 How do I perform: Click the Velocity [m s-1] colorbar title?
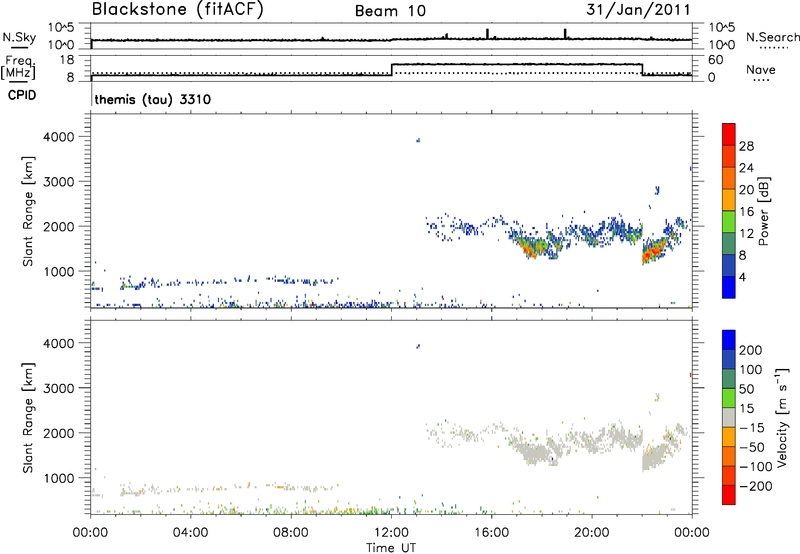coord(782,417)
